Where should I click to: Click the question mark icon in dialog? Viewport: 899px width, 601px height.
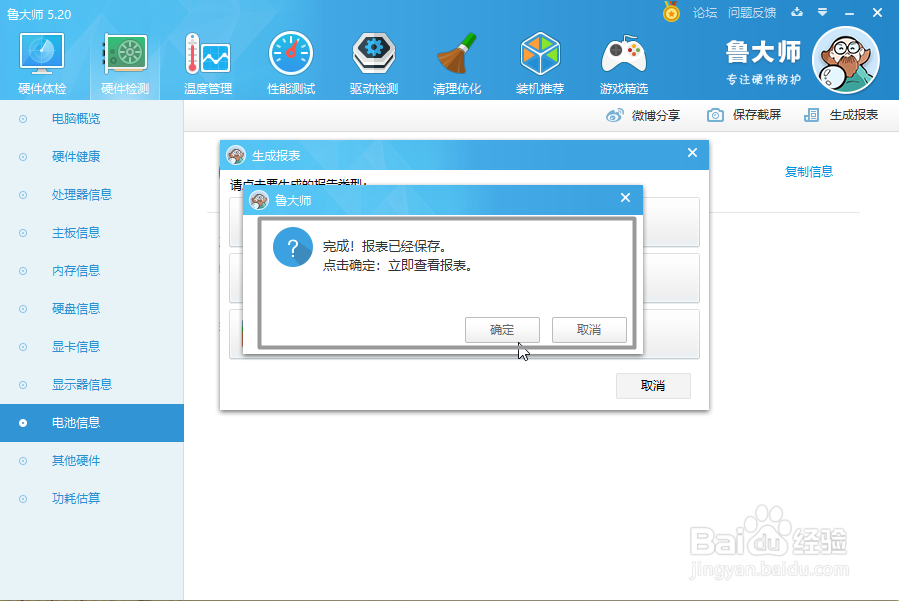click(x=292, y=247)
